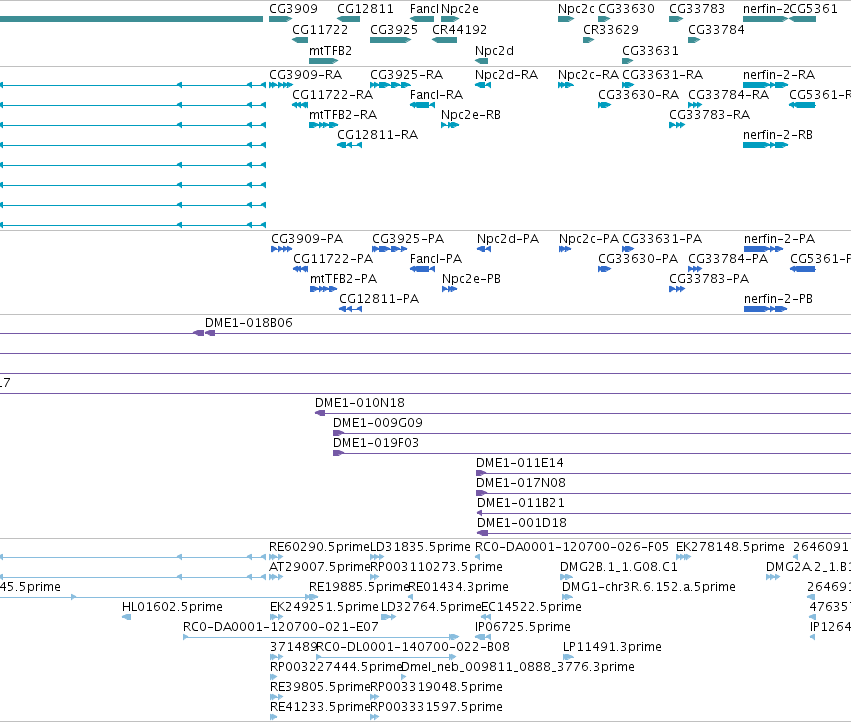Click the DME1-011B21 clone
The image size is (851, 722).
664,513
